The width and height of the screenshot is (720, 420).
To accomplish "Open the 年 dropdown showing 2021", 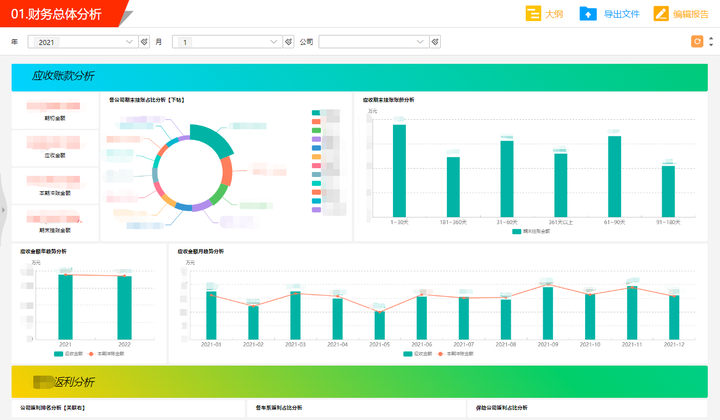I will 83,42.
